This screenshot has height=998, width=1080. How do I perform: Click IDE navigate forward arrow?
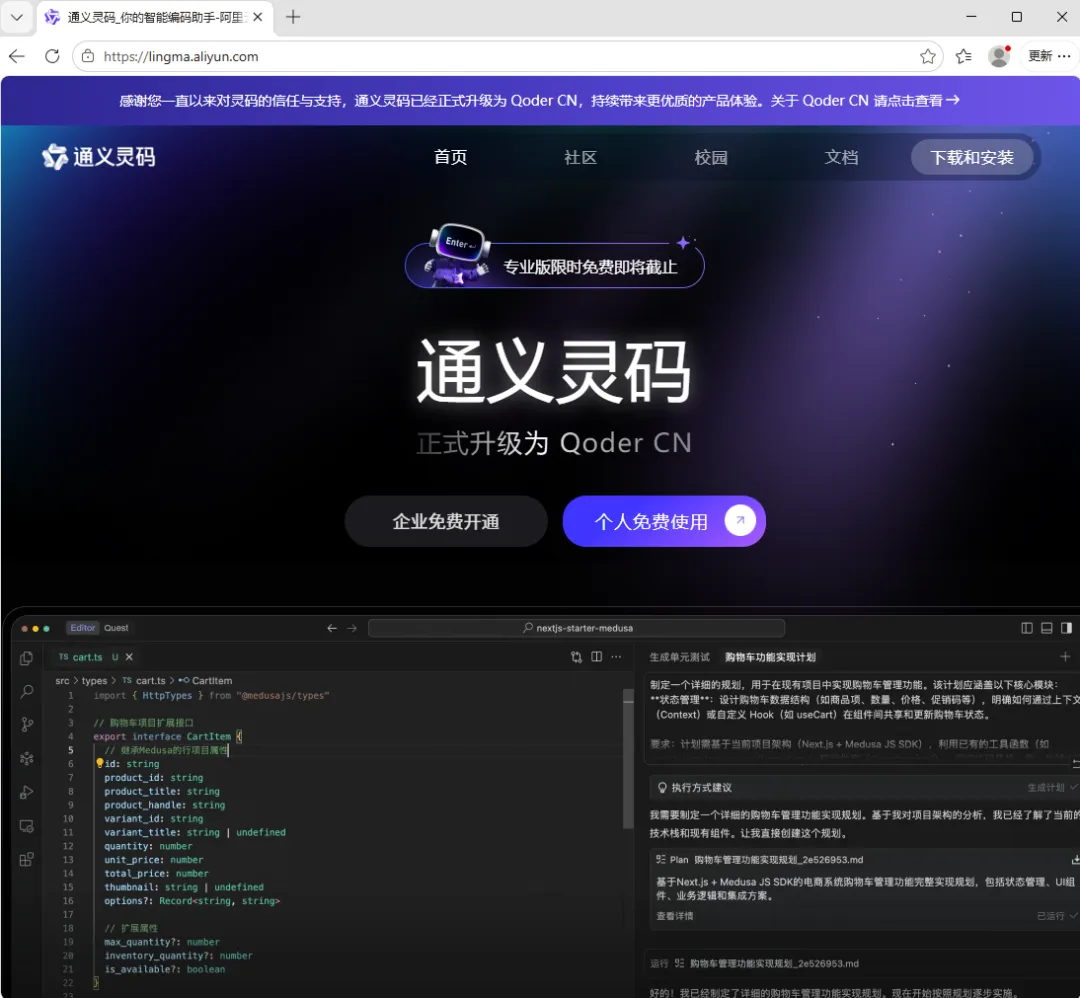click(352, 628)
